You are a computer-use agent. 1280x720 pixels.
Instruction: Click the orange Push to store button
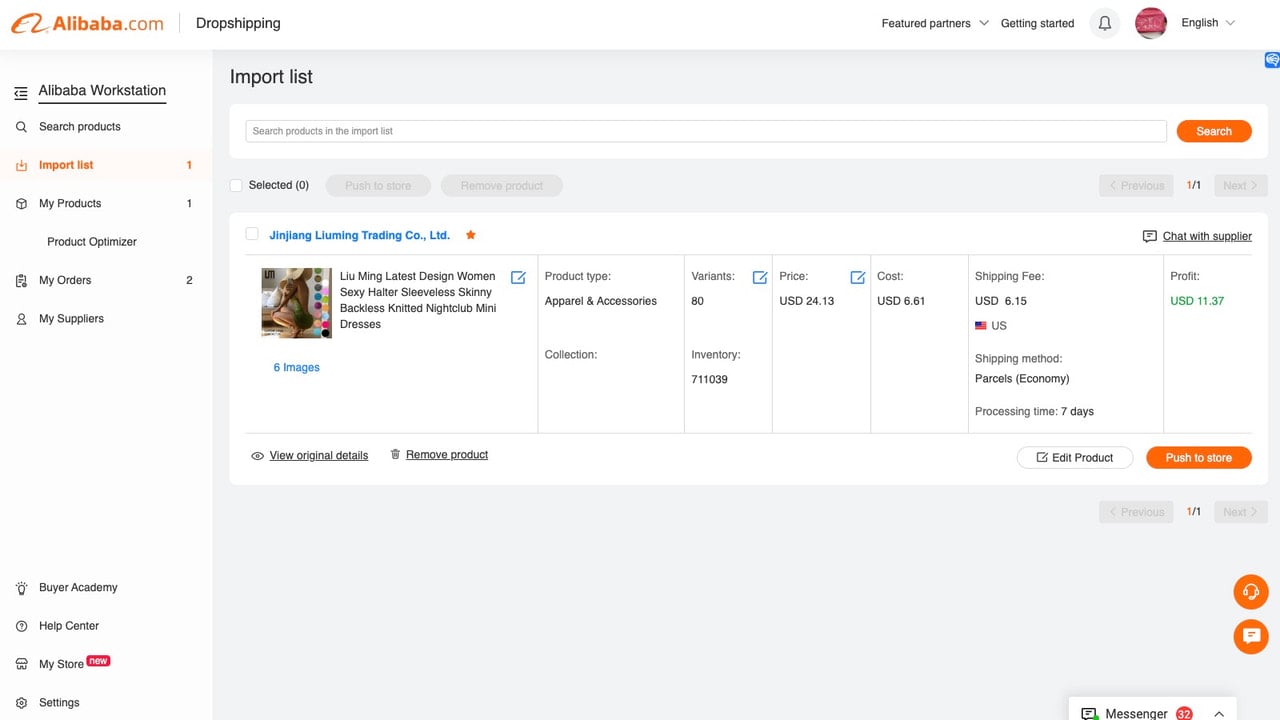coord(1198,457)
